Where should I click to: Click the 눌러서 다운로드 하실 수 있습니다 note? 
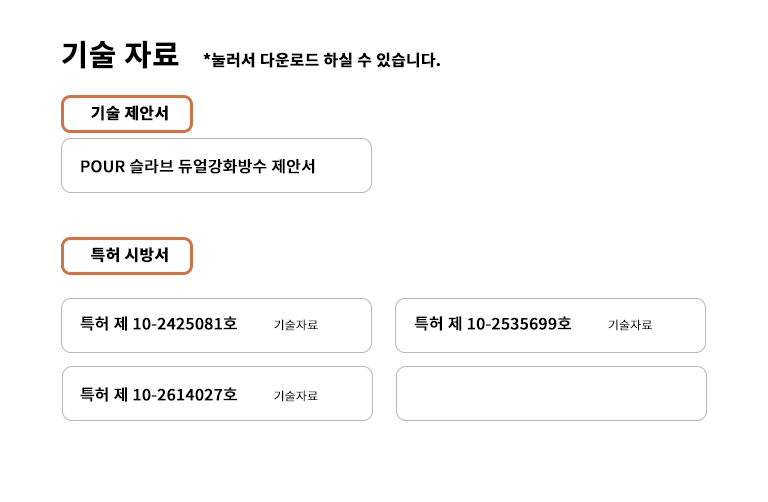pos(322,60)
